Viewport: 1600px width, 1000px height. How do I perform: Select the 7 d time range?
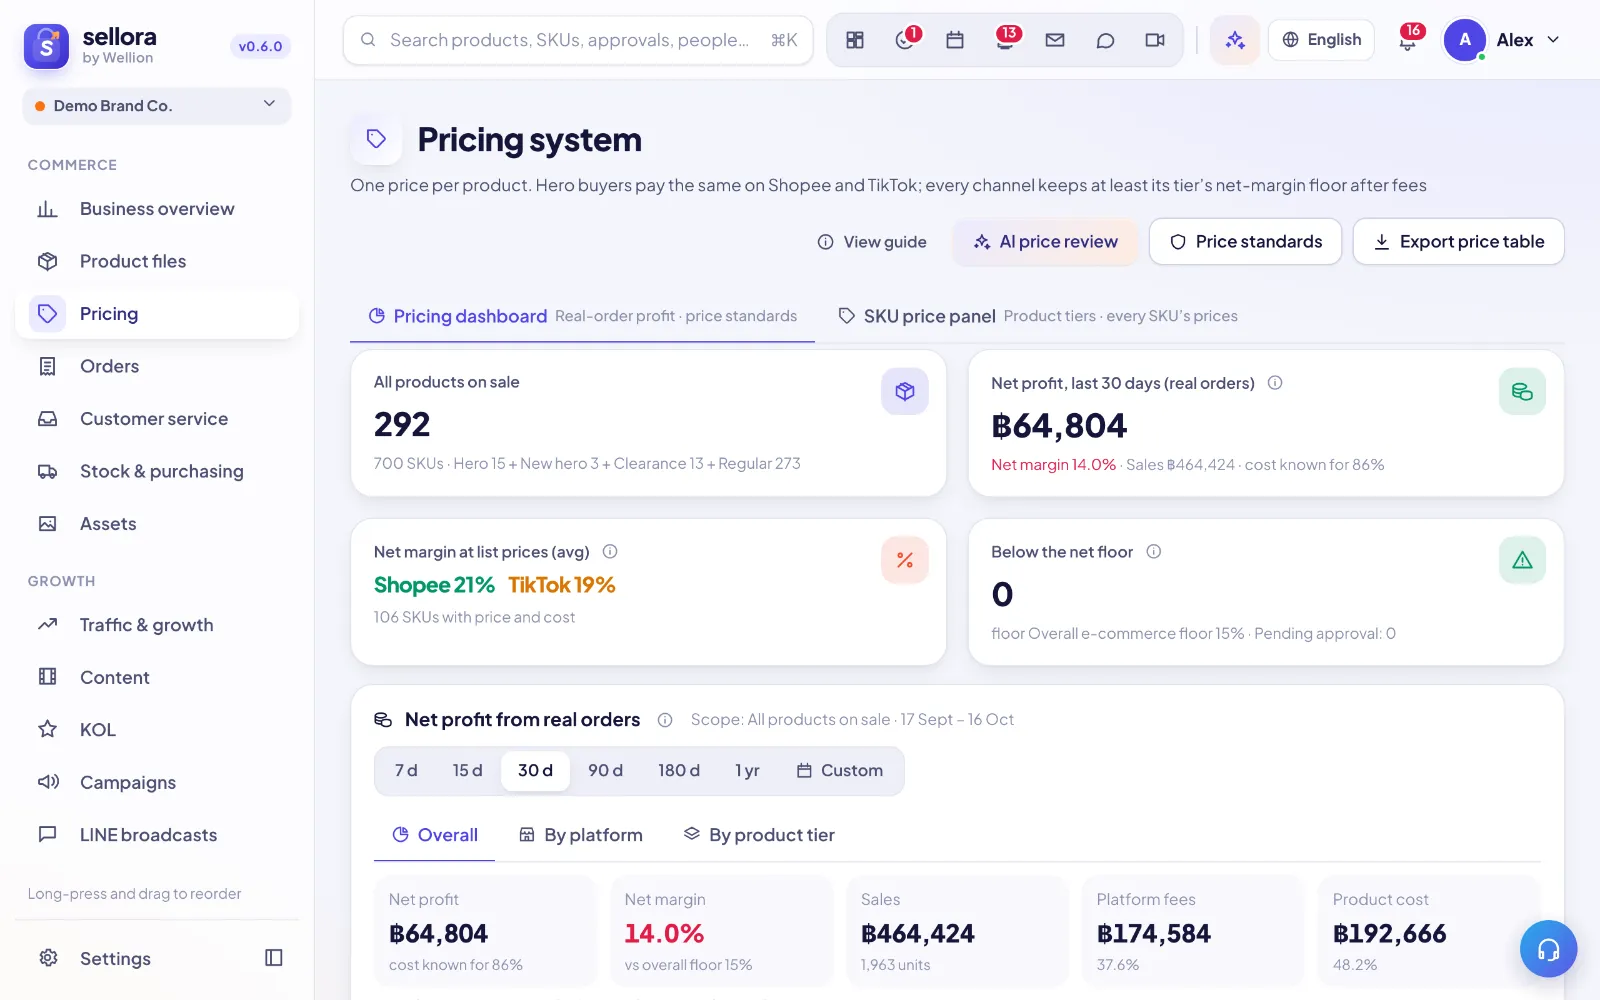point(406,771)
